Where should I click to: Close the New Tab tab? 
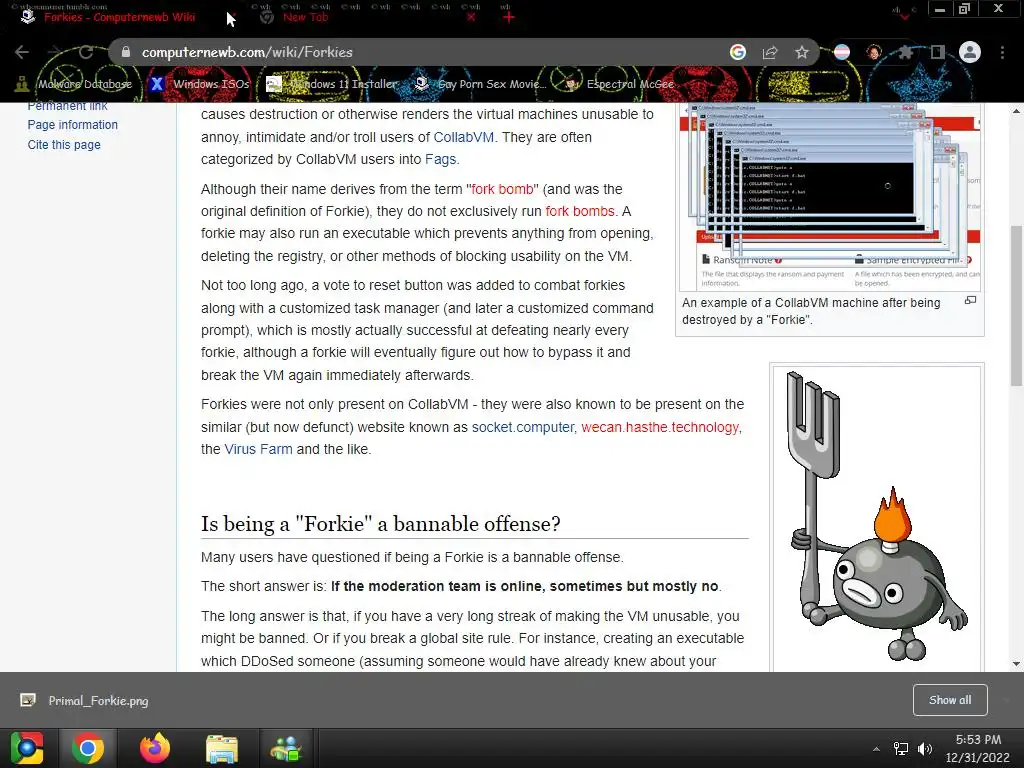471,17
